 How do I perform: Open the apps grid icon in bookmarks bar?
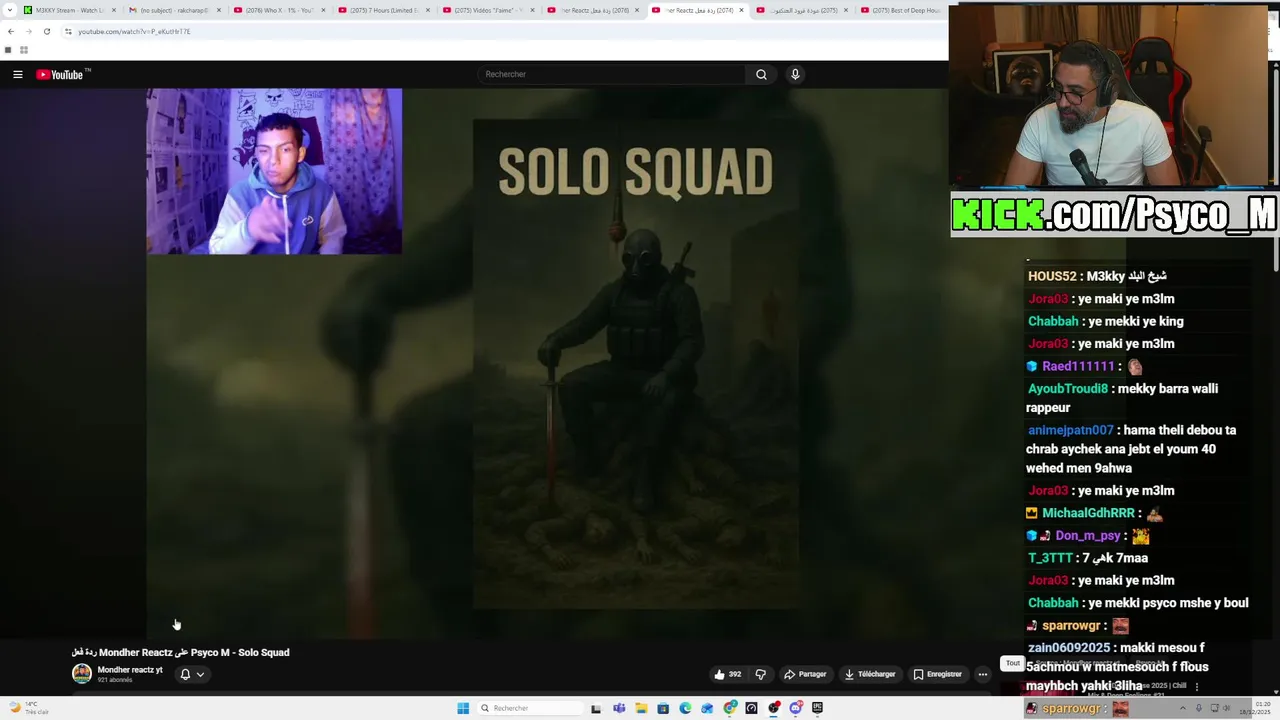pos(23,50)
